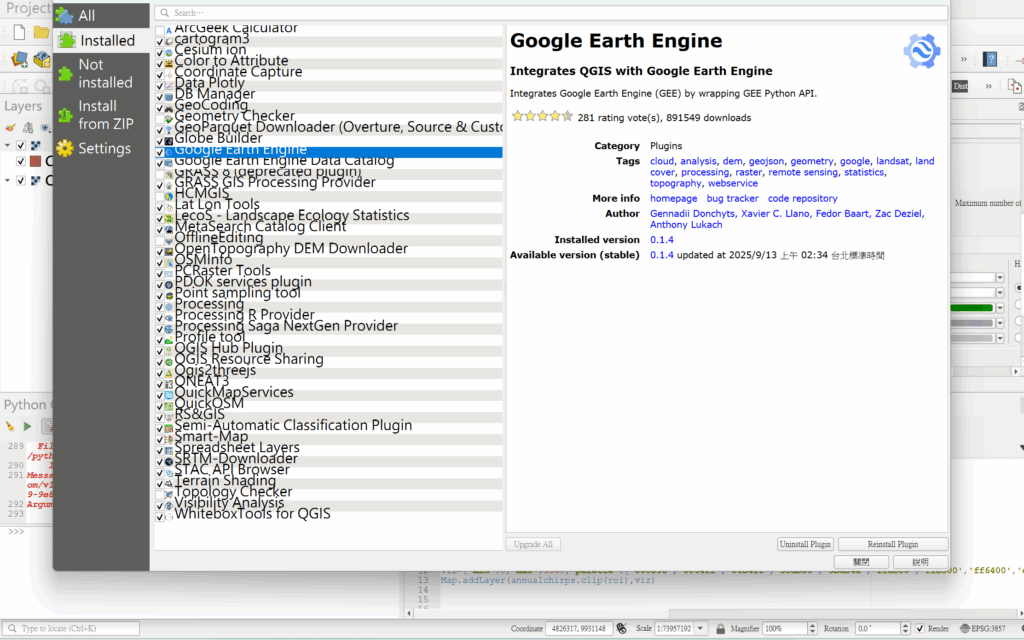
Task: Uncheck the QuickMapServices plugin checkbox
Action: click(160, 394)
